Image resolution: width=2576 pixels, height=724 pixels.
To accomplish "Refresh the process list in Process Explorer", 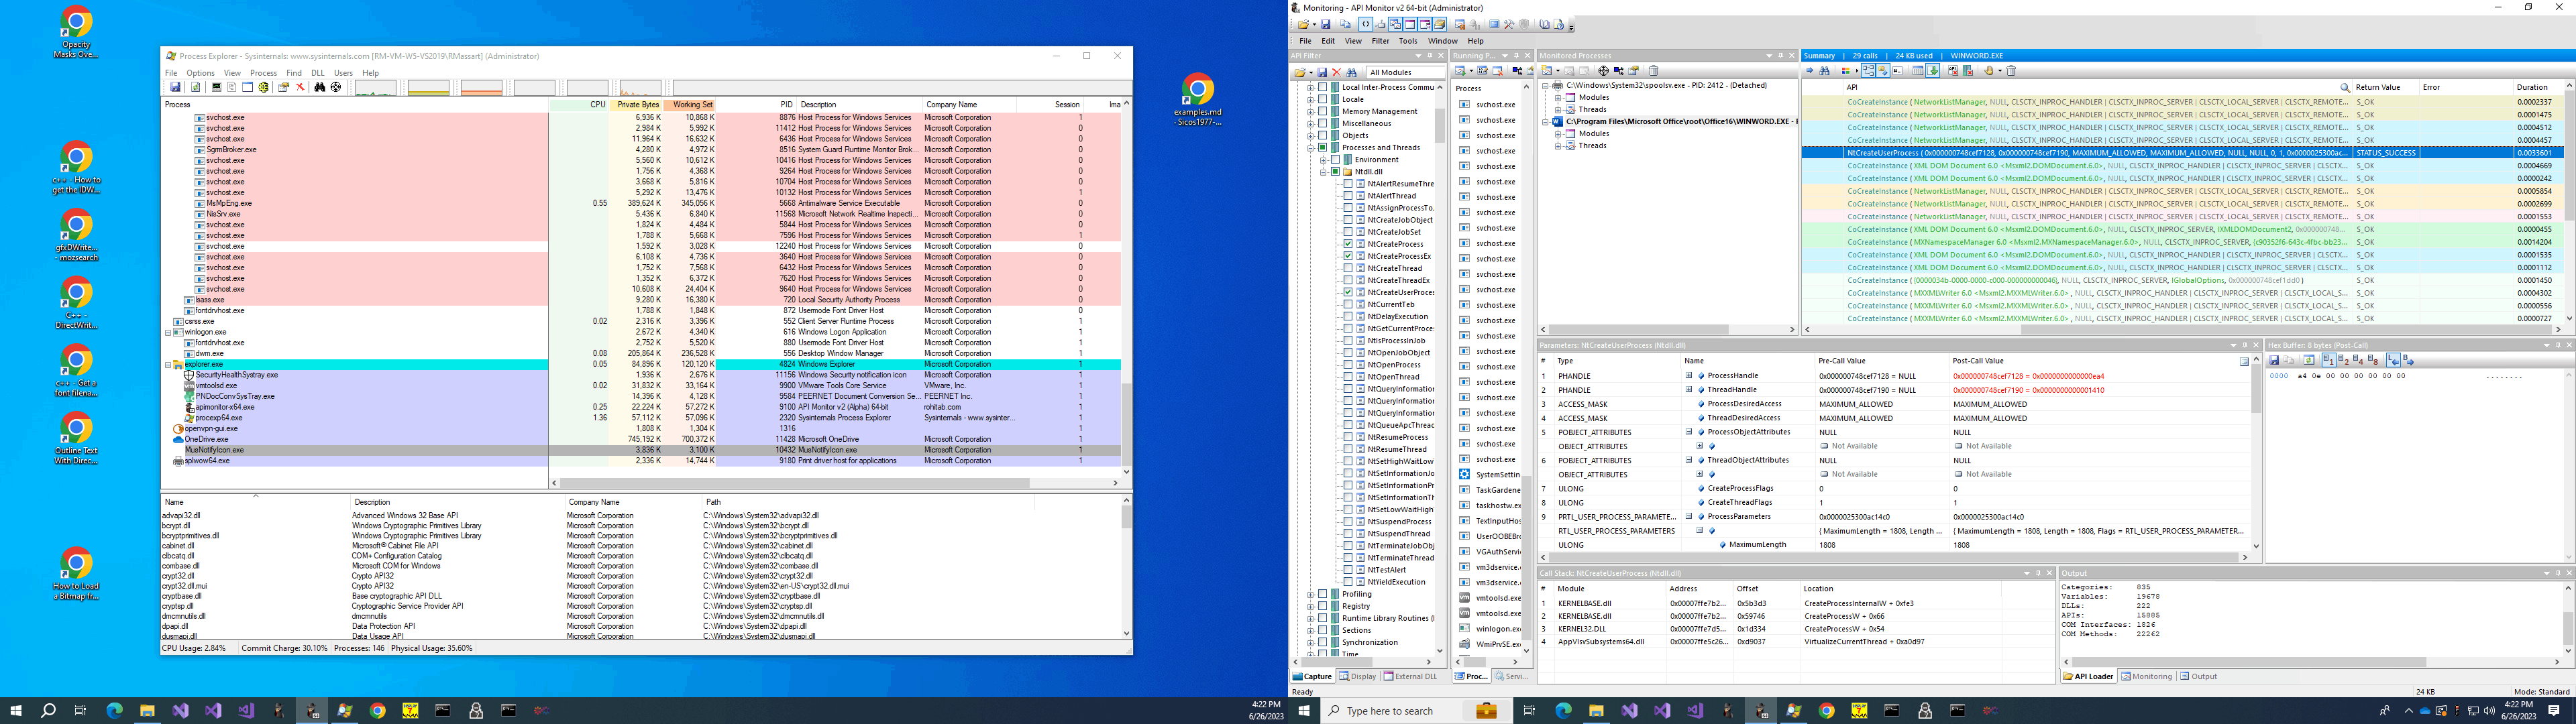I will [196, 88].
